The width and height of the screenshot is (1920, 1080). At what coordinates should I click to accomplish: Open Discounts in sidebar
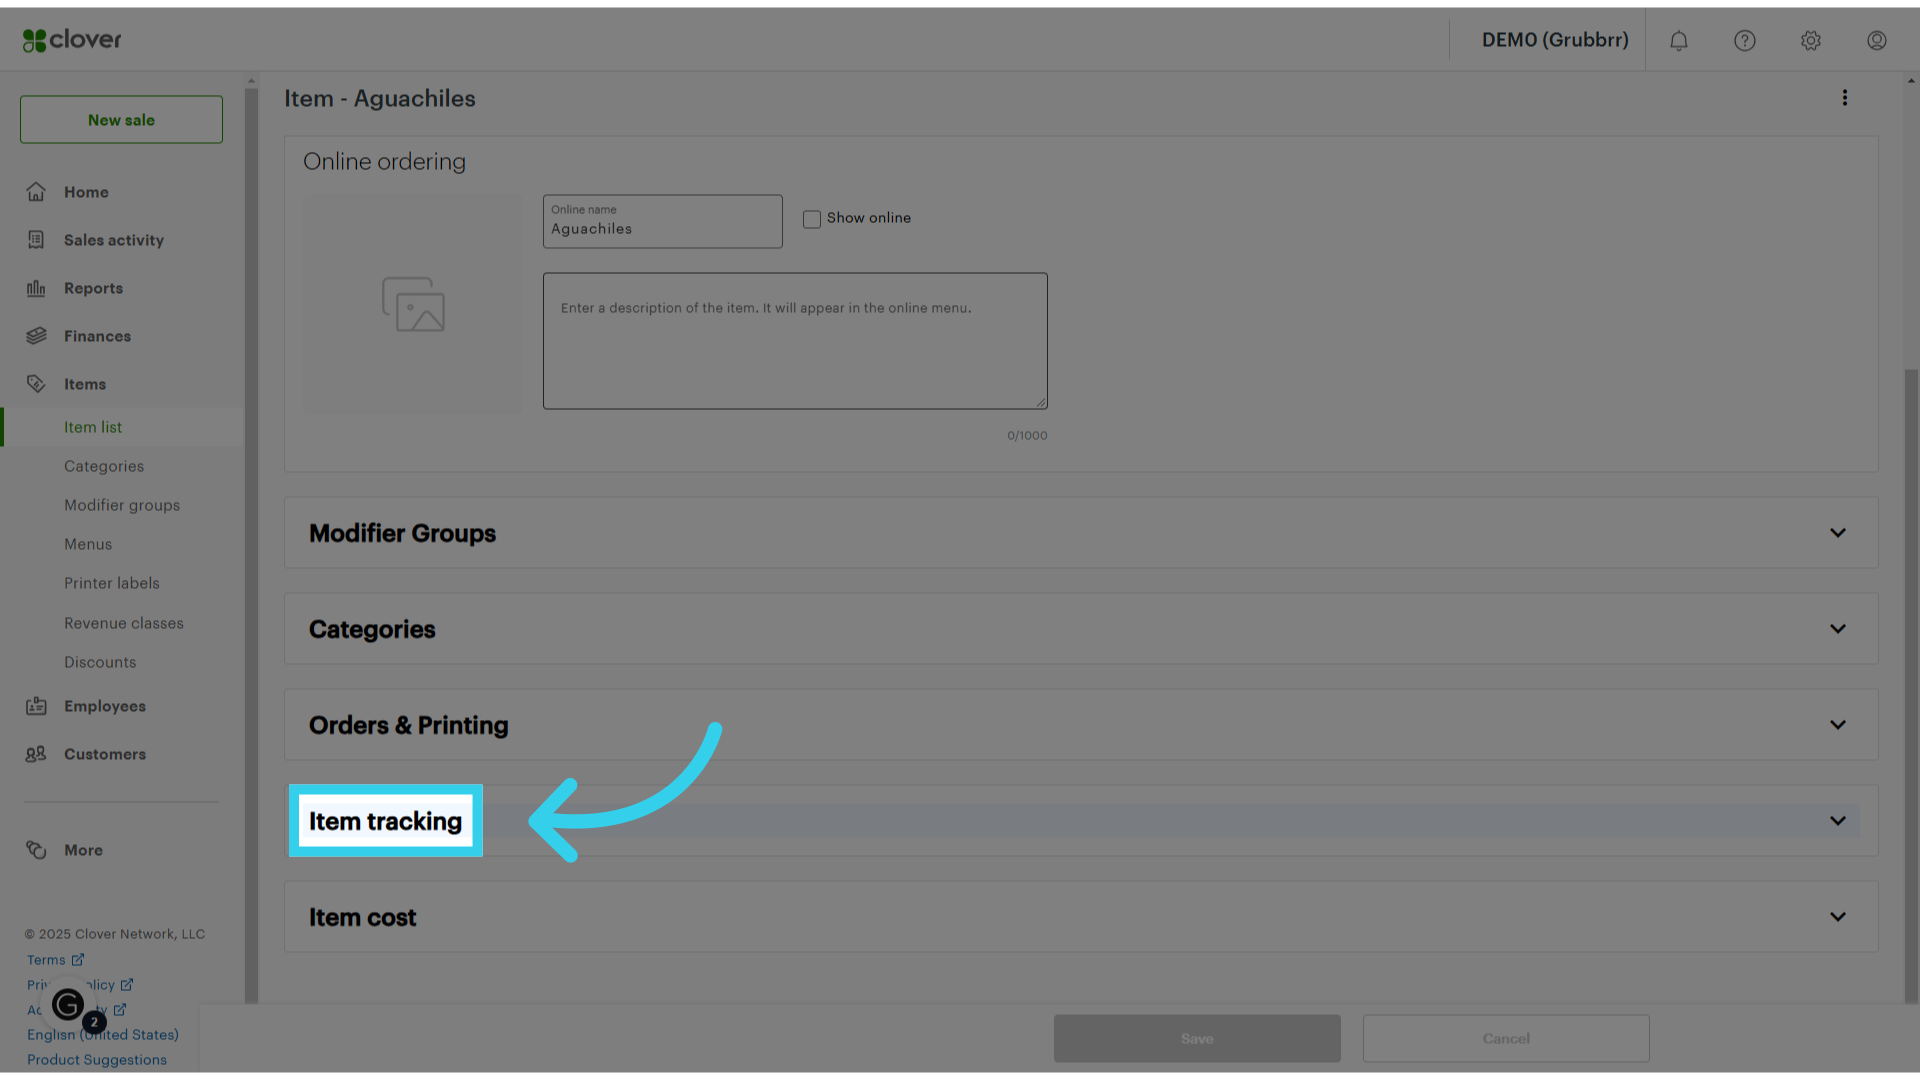point(100,662)
